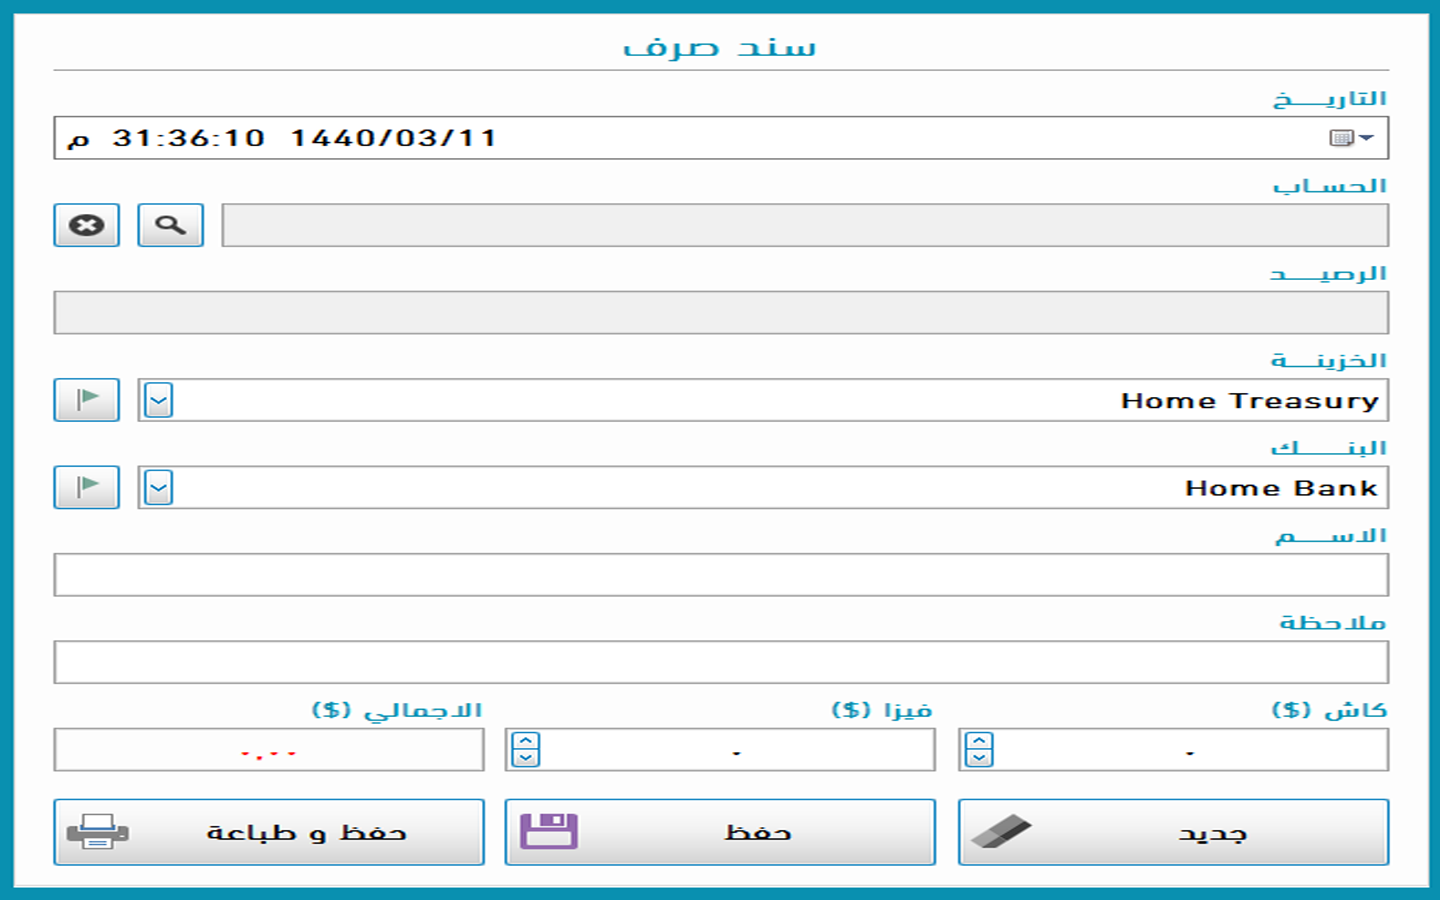Image resolution: width=1440 pixels, height=900 pixels.
Task: Expand the Home Bank dropdown
Action: [x=159, y=487]
